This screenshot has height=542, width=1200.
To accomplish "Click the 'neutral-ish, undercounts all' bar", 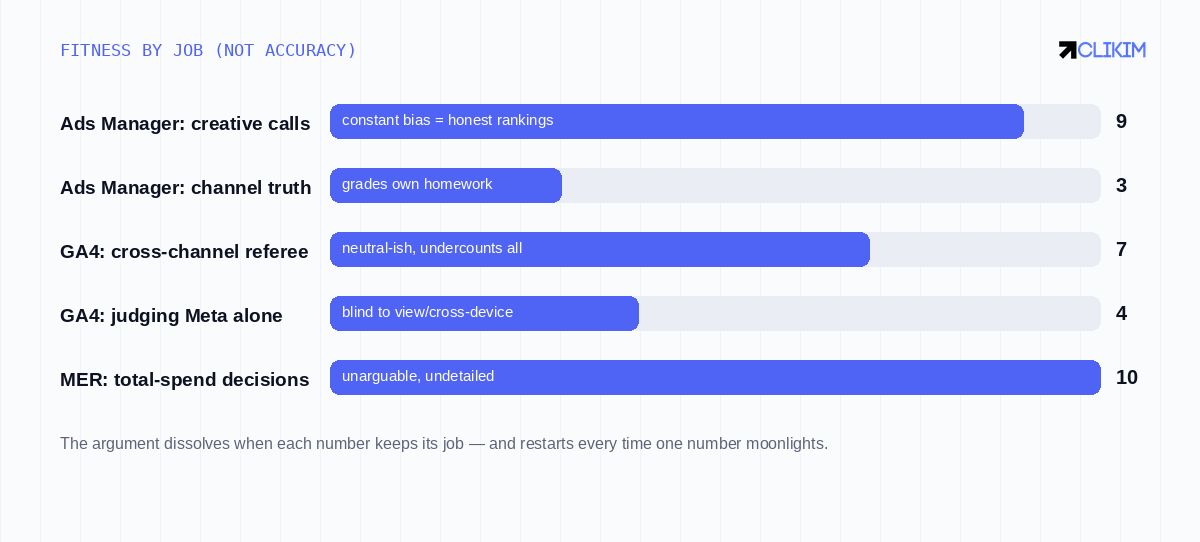I will 600,249.
